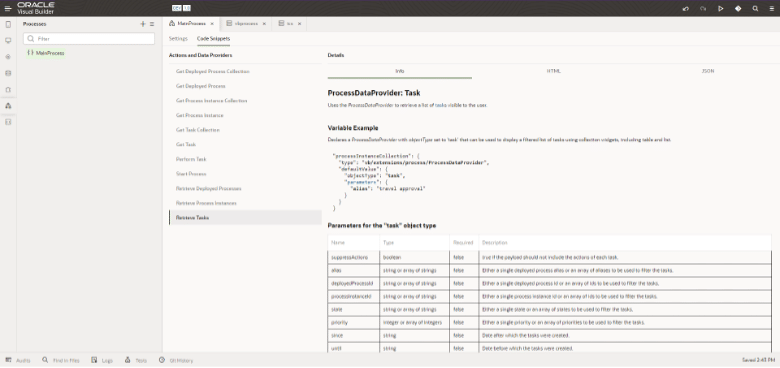This screenshot has height=368, width=780.
Task: Add a new process with the plus icon
Action: click(x=143, y=24)
